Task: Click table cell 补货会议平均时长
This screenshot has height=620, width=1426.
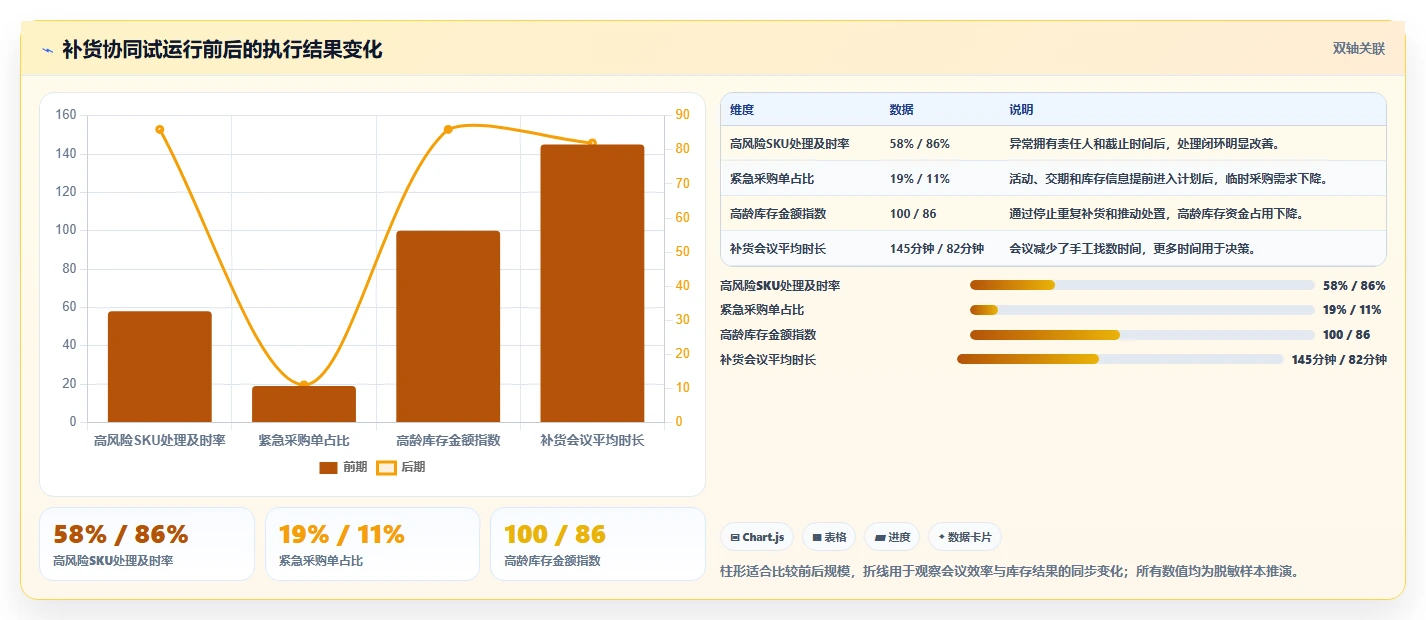Action: [x=778, y=249]
